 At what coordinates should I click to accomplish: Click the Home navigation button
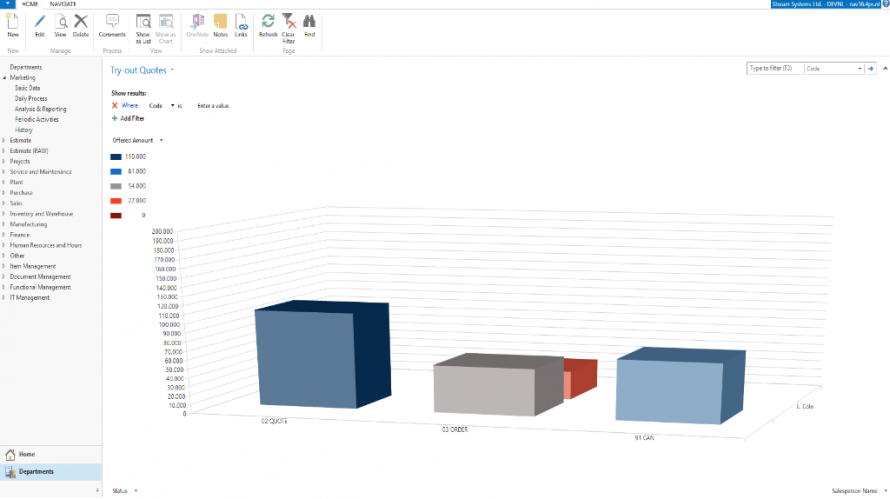click(x=51, y=455)
